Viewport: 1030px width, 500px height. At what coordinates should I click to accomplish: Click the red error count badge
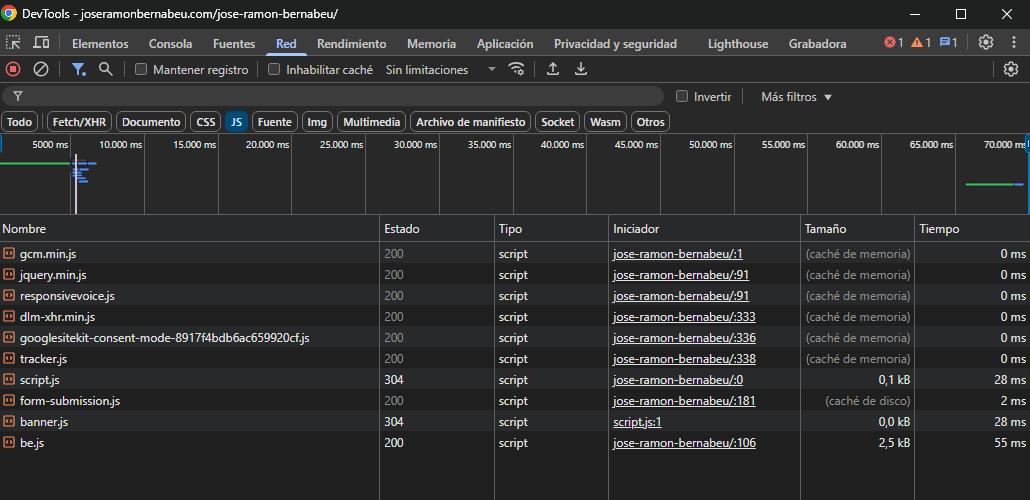pos(894,43)
